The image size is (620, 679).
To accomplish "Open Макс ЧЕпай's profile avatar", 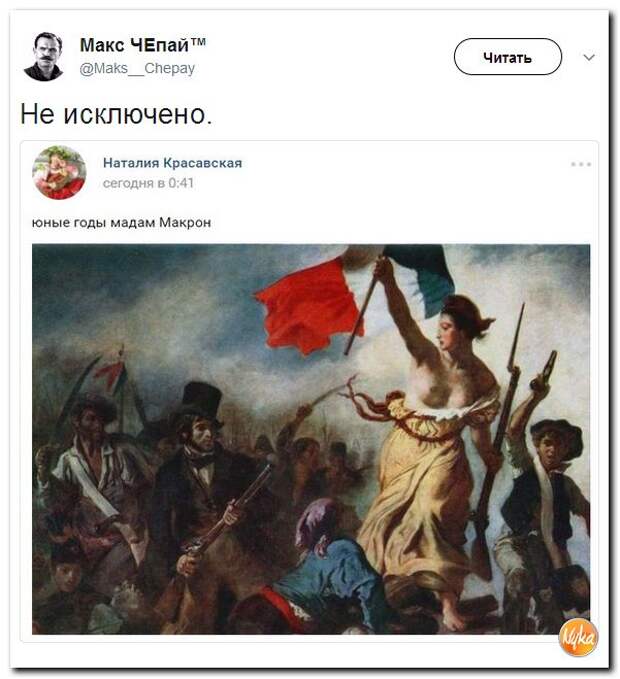I will pyautogui.click(x=44, y=56).
